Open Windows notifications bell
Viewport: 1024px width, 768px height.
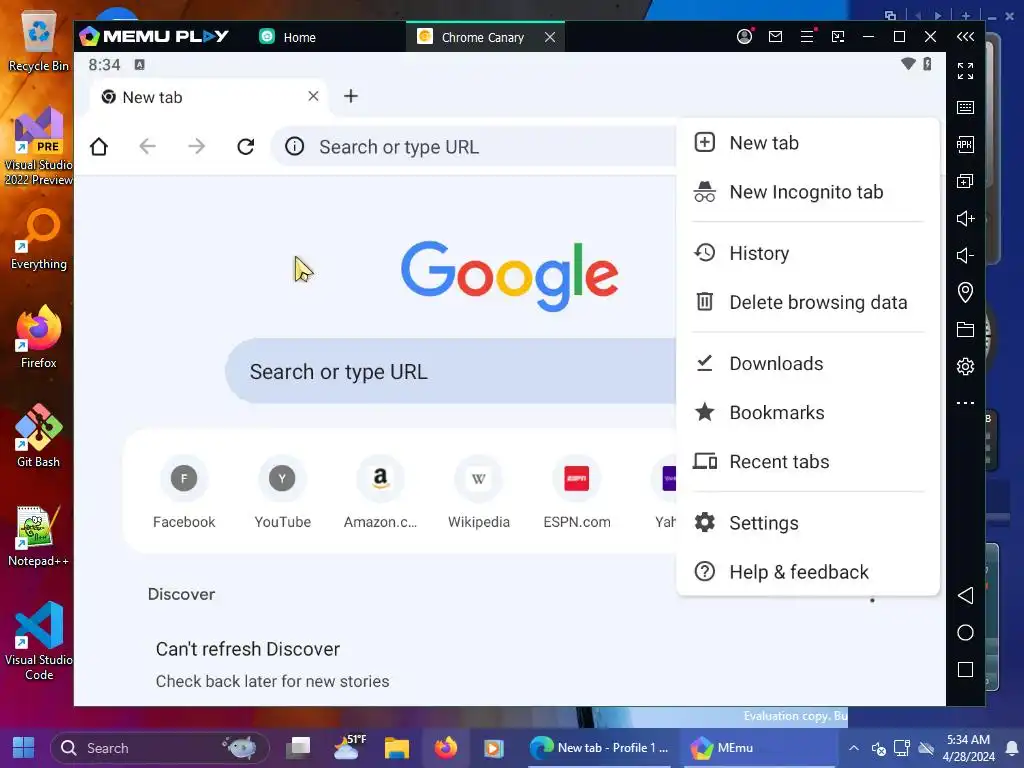point(1012,748)
